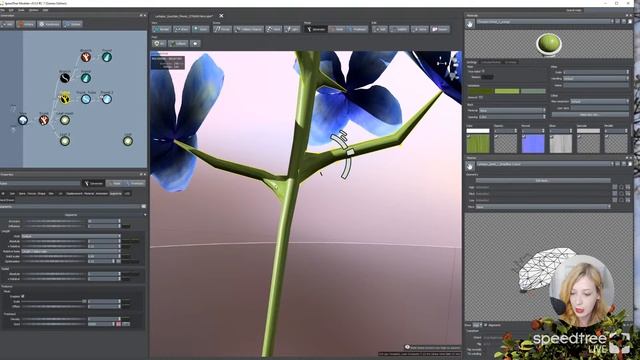Open the Max resolution dropdown
This screenshot has width=640, height=360.
coord(599,101)
